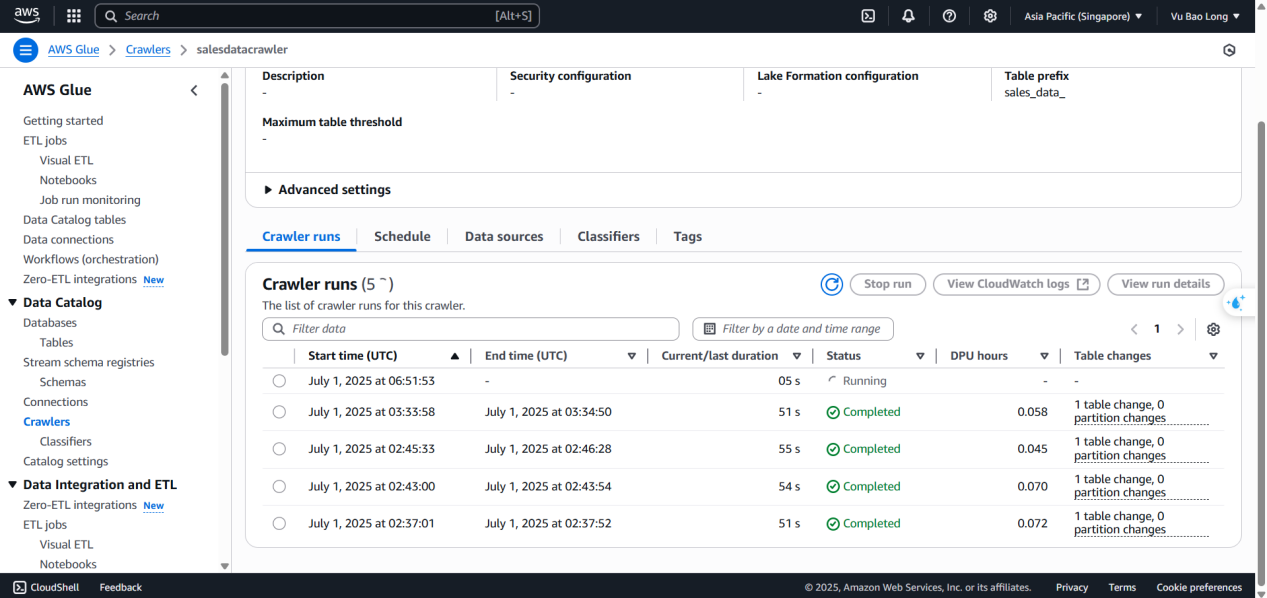Go to Crawlers breadcrumb link
The image size is (1267, 598).
tap(148, 50)
